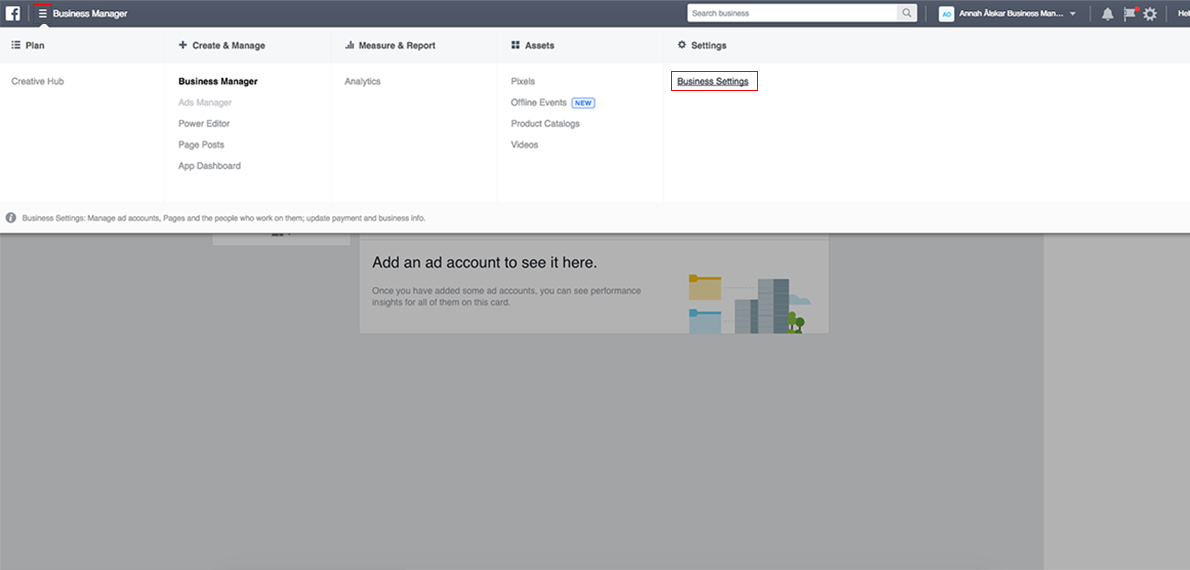Open Product Catalogs
This screenshot has width=1190, height=570.
tap(545, 124)
